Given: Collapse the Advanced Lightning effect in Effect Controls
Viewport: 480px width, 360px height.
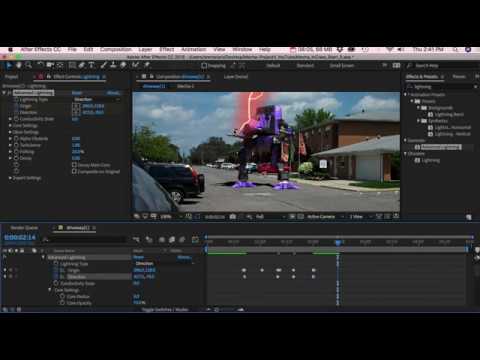Looking at the screenshot, I should click(x=4, y=93).
